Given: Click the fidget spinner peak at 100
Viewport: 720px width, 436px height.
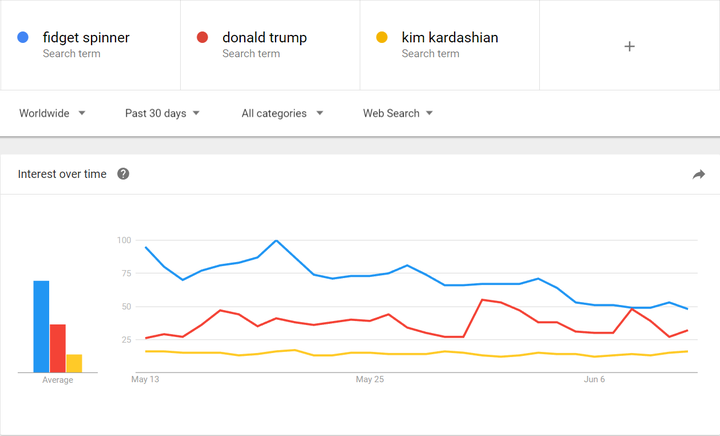Looking at the screenshot, I should click(x=276, y=240).
